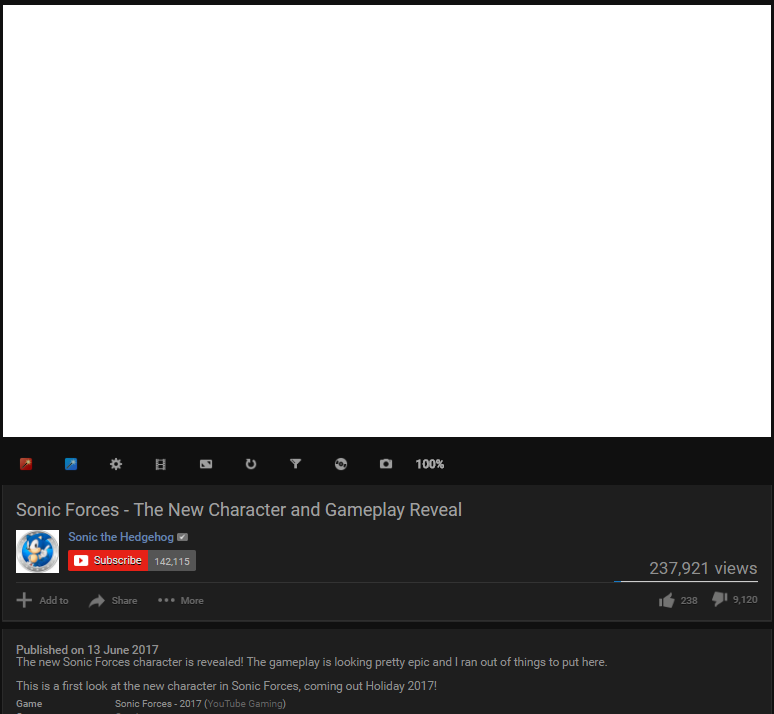Click the blue magic wand icon

[71, 464]
